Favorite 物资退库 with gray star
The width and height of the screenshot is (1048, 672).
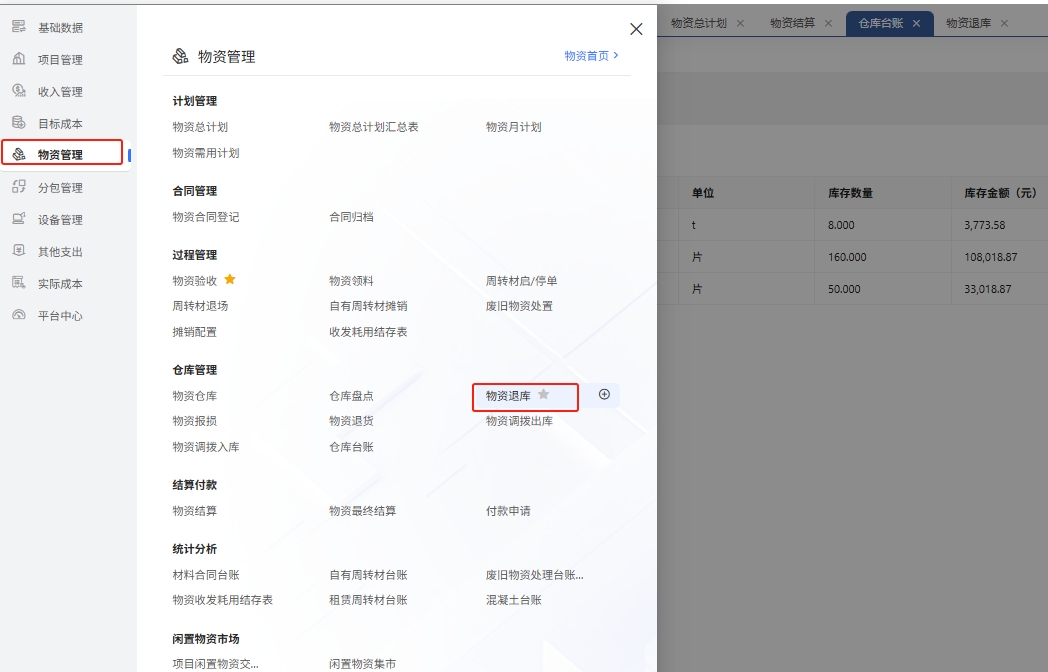[544, 395]
